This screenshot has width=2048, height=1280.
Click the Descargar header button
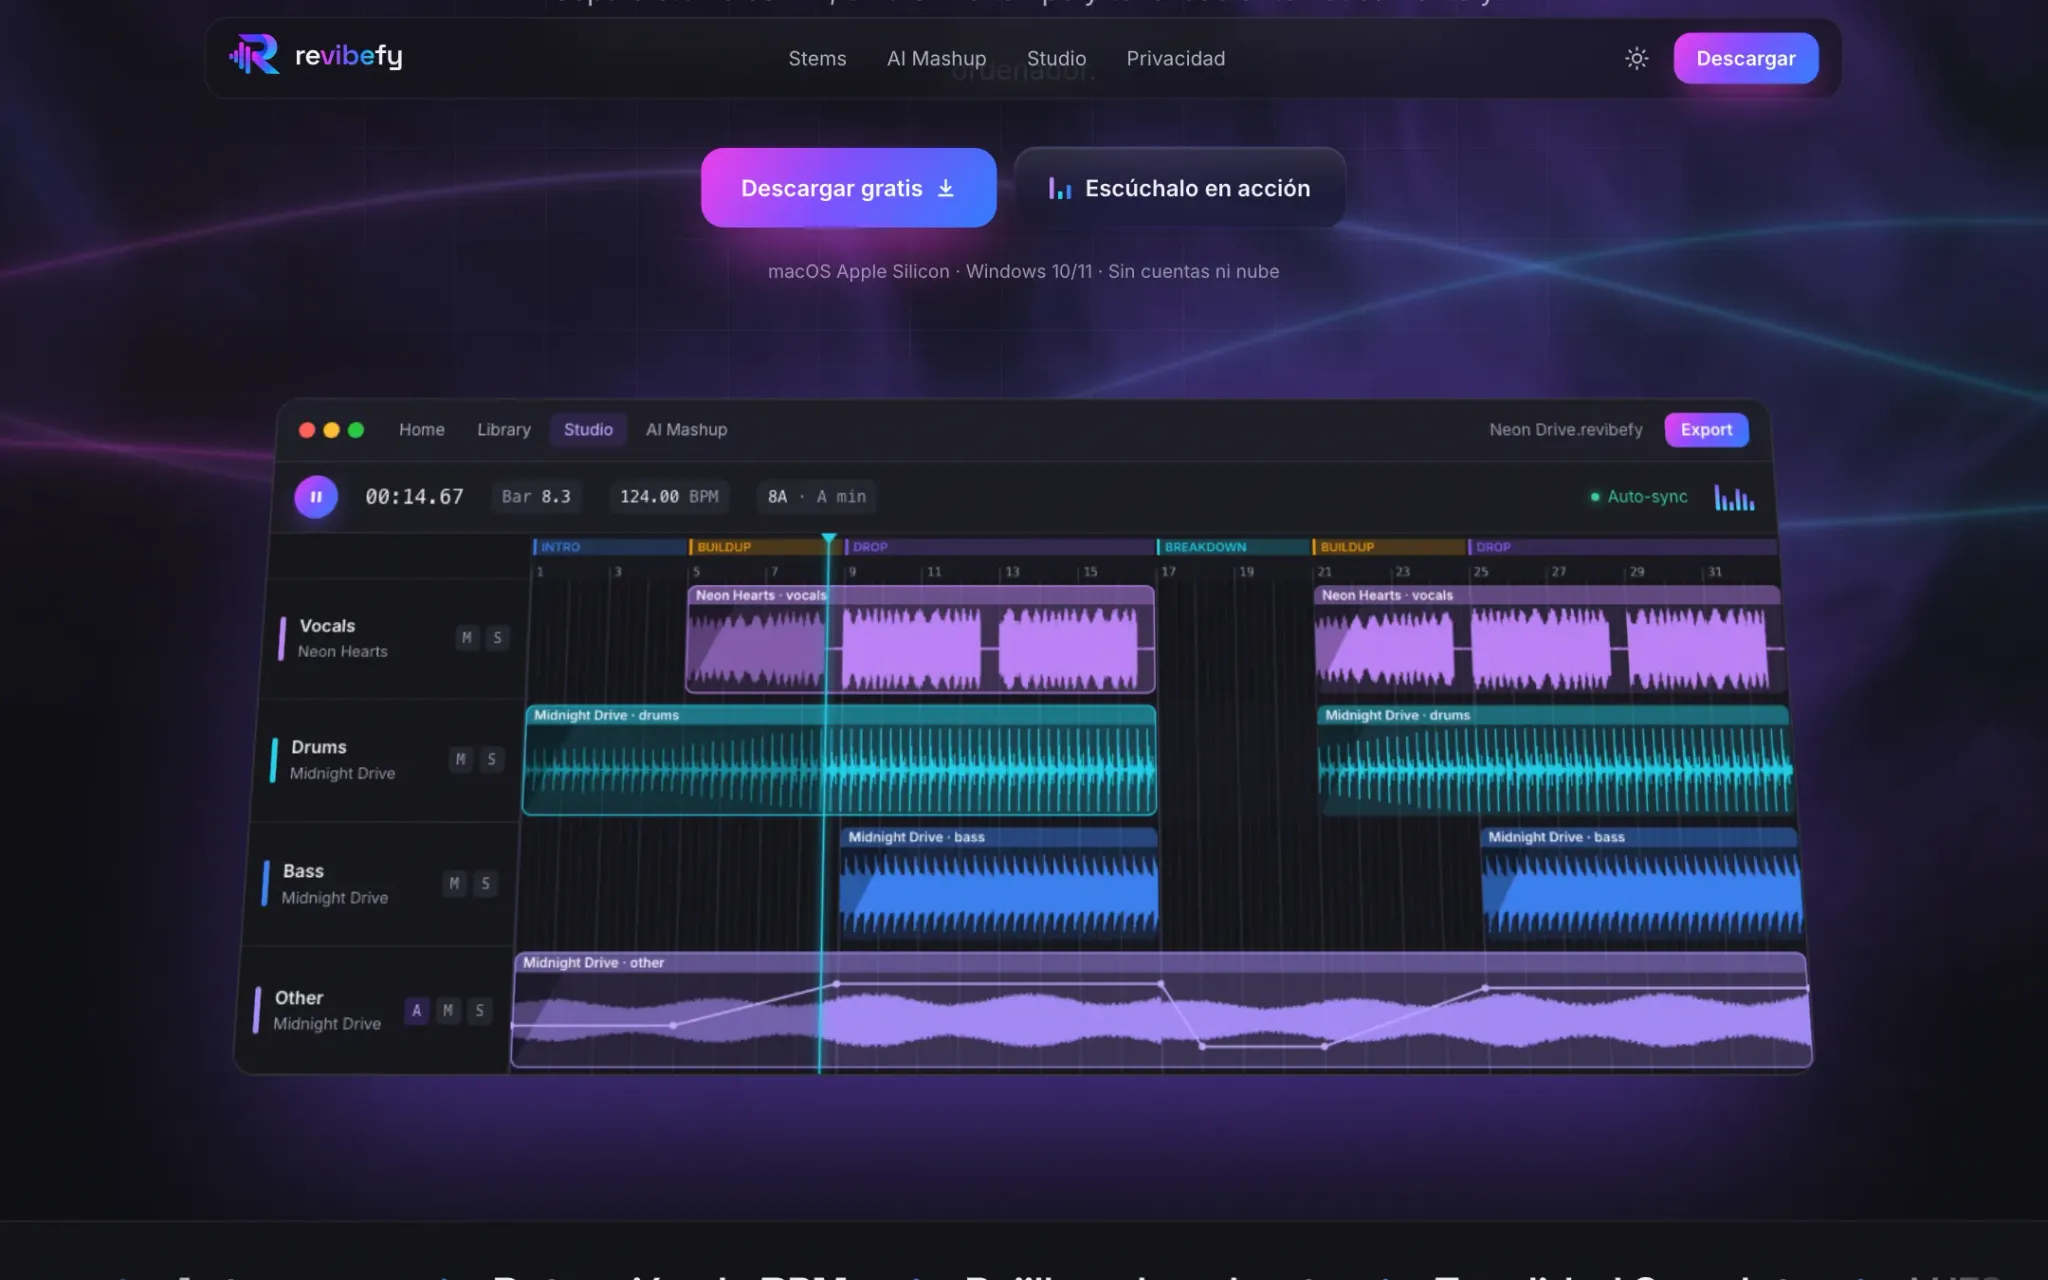1746,58
